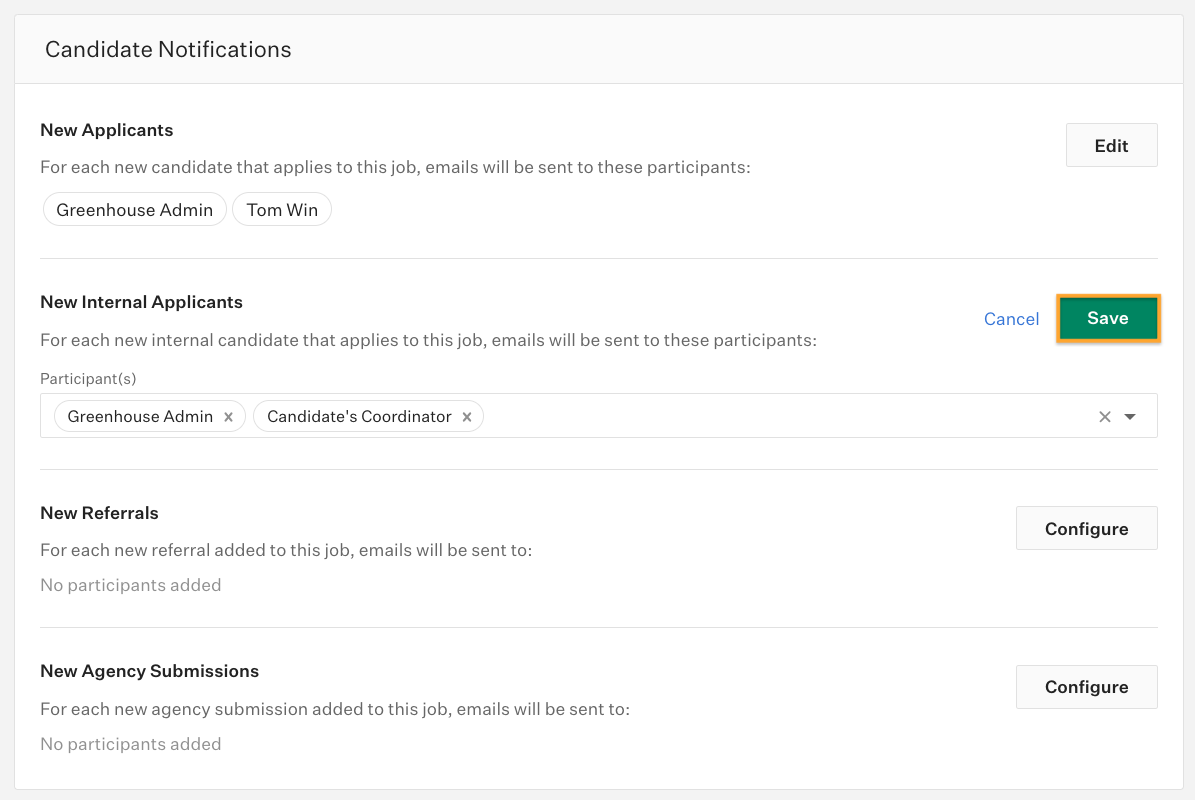
Task: Click 'No participants added' under New Referrals
Action: click(x=131, y=585)
